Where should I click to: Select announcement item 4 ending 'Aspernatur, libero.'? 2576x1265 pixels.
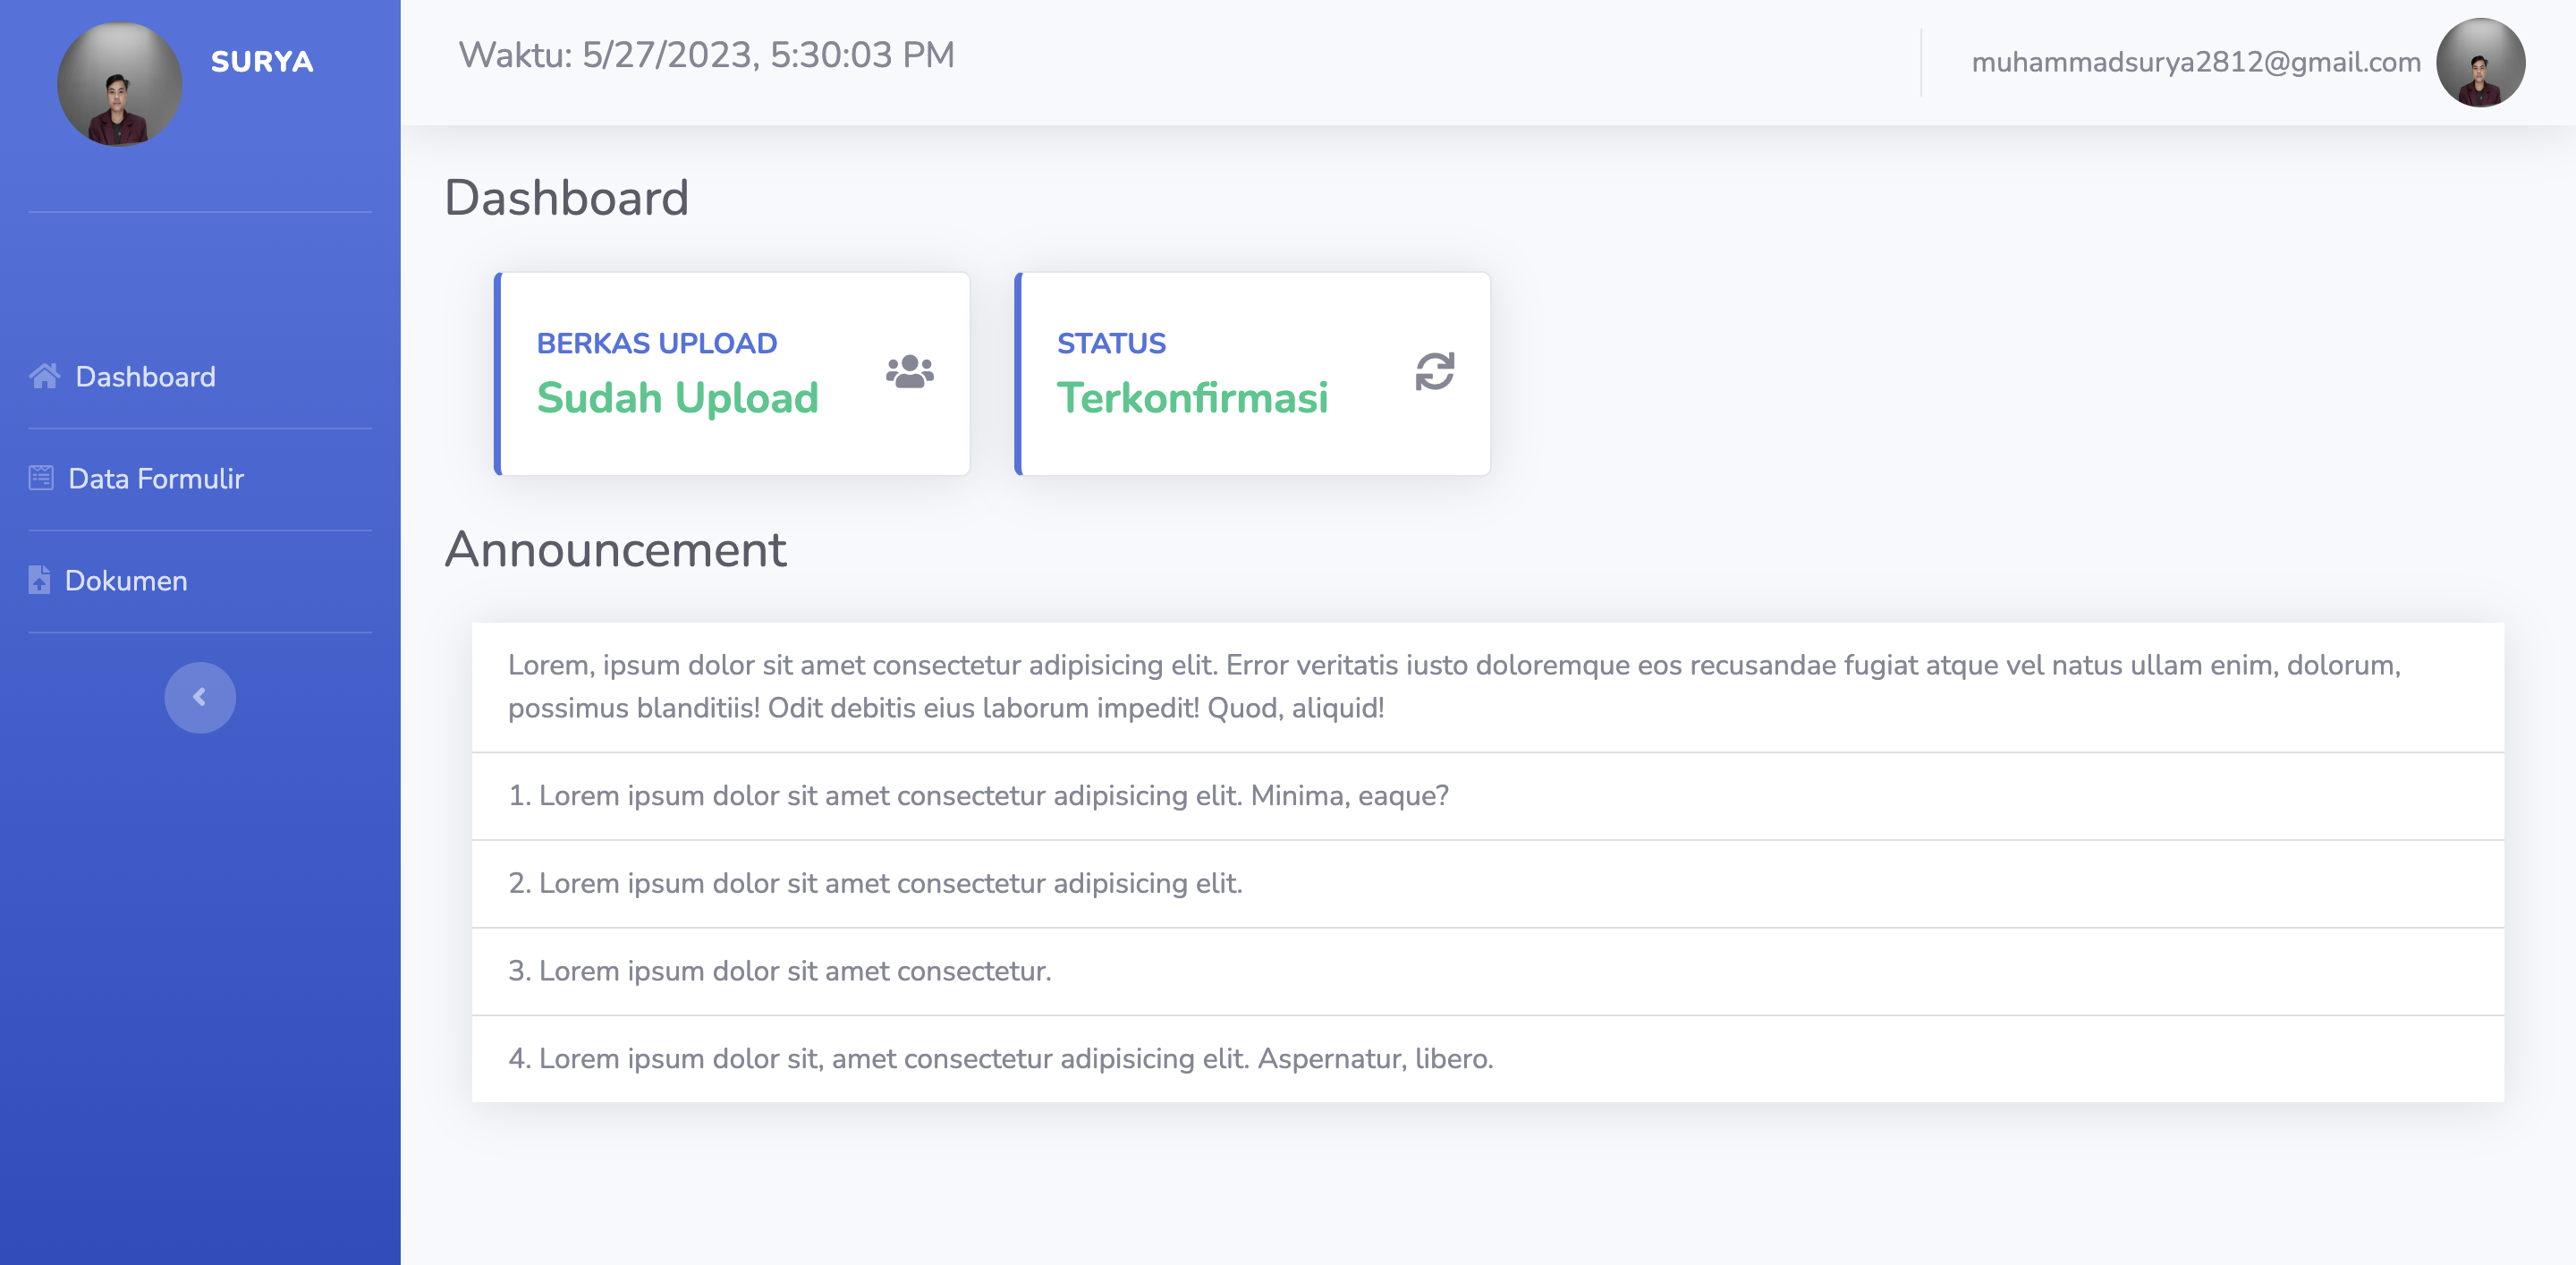click(x=1000, y=1059)
